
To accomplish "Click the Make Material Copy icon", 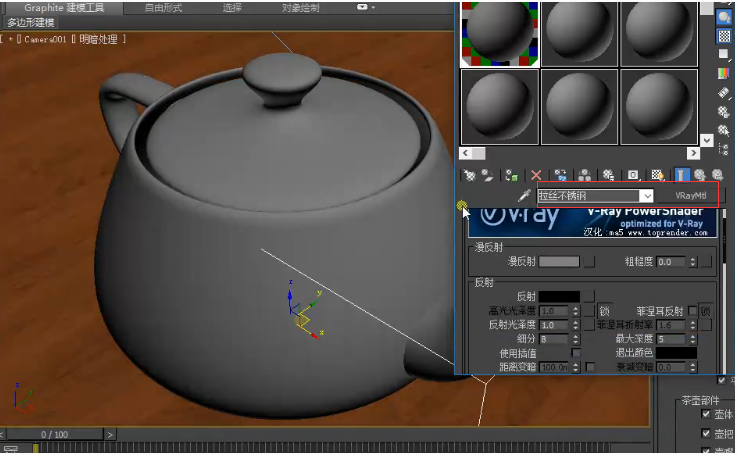I will (560, 175).
